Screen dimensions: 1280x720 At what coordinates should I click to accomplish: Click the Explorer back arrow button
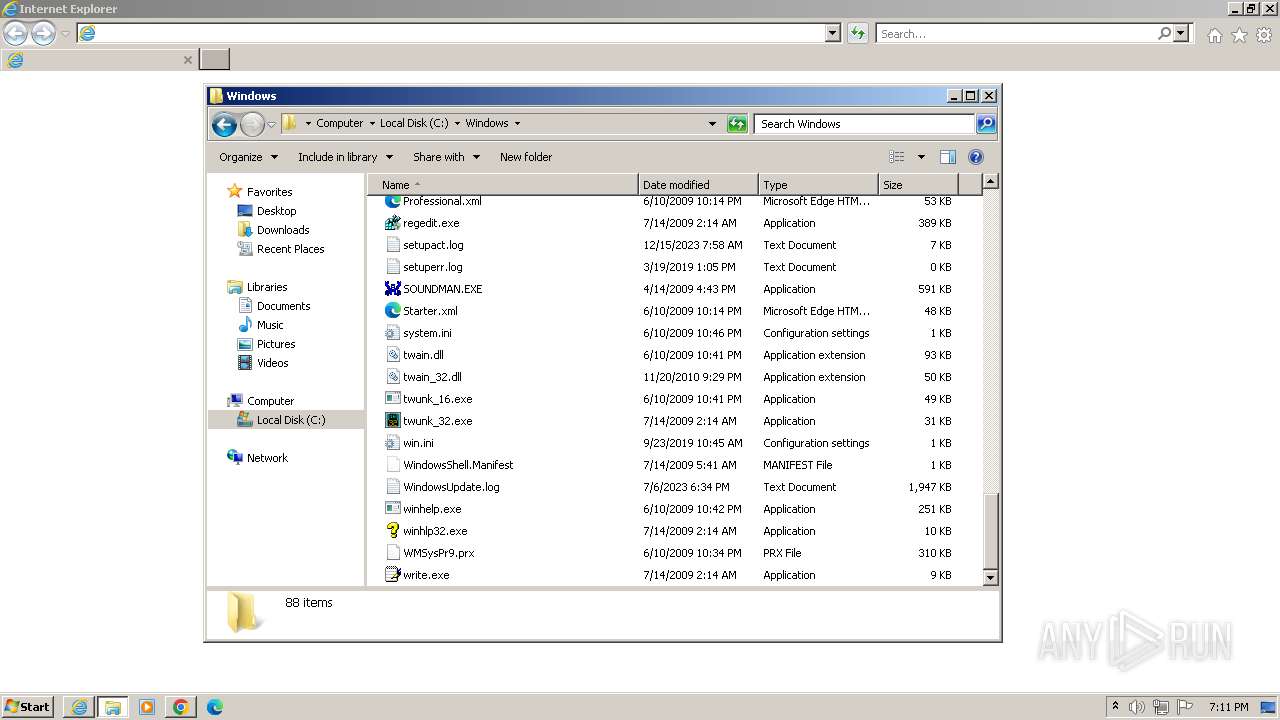point(224,124)
